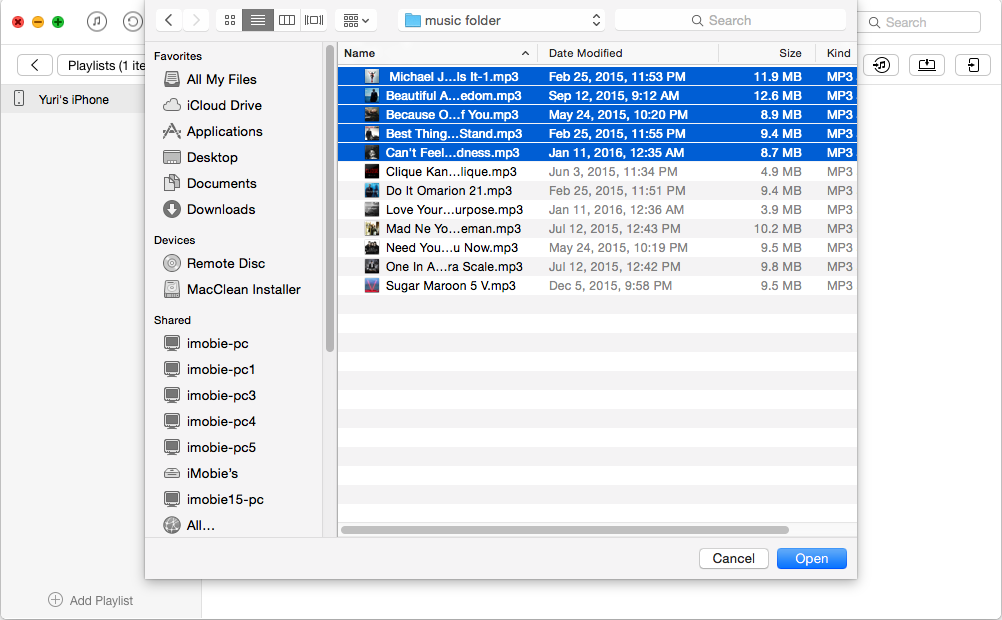The width and height of the screenshot is (1002, 620).
Task: Select the Clique Kan...lique.mp3 file
Action: (451, 172)
